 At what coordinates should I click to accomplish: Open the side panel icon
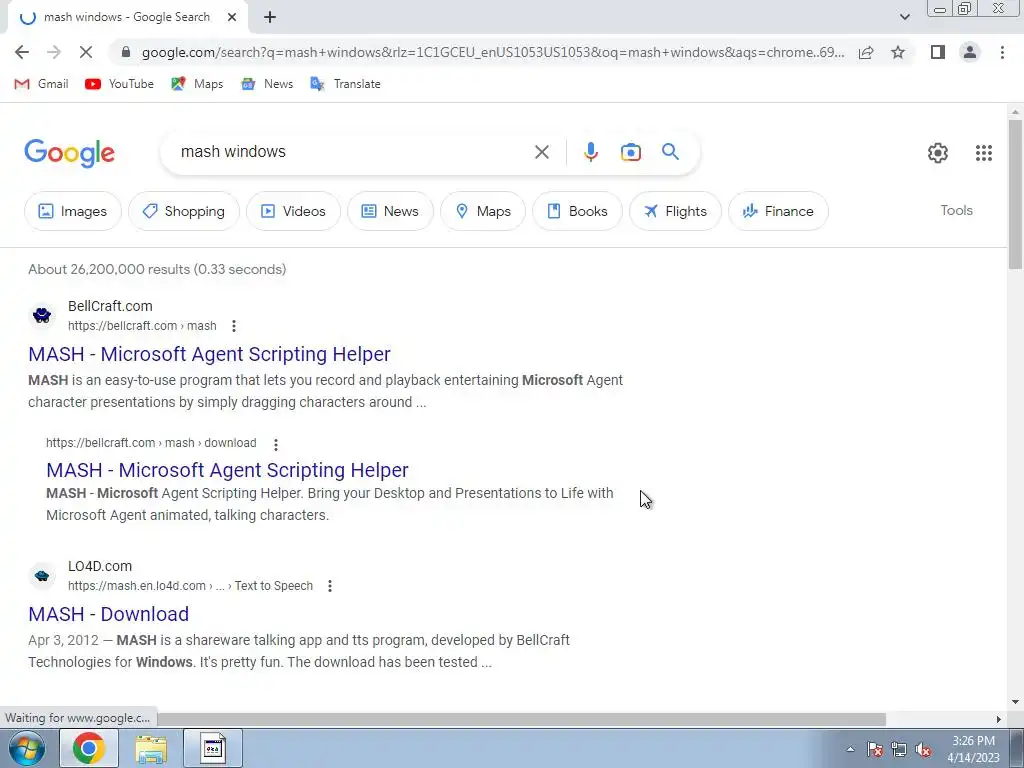point(938,52)
